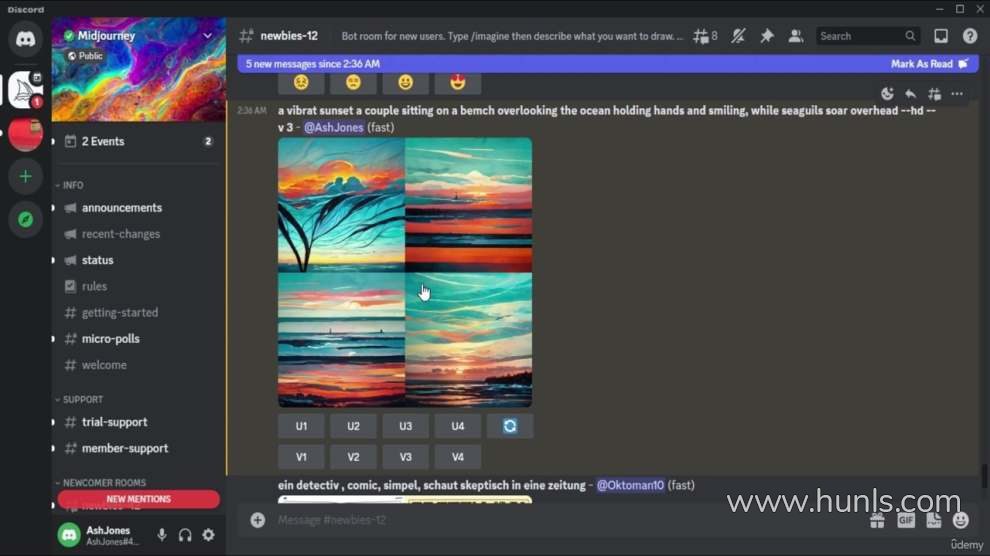Viewport: 990px width, 556px height.
Task: Open User Settings gear icon
Action: click(x=208, y=535)
